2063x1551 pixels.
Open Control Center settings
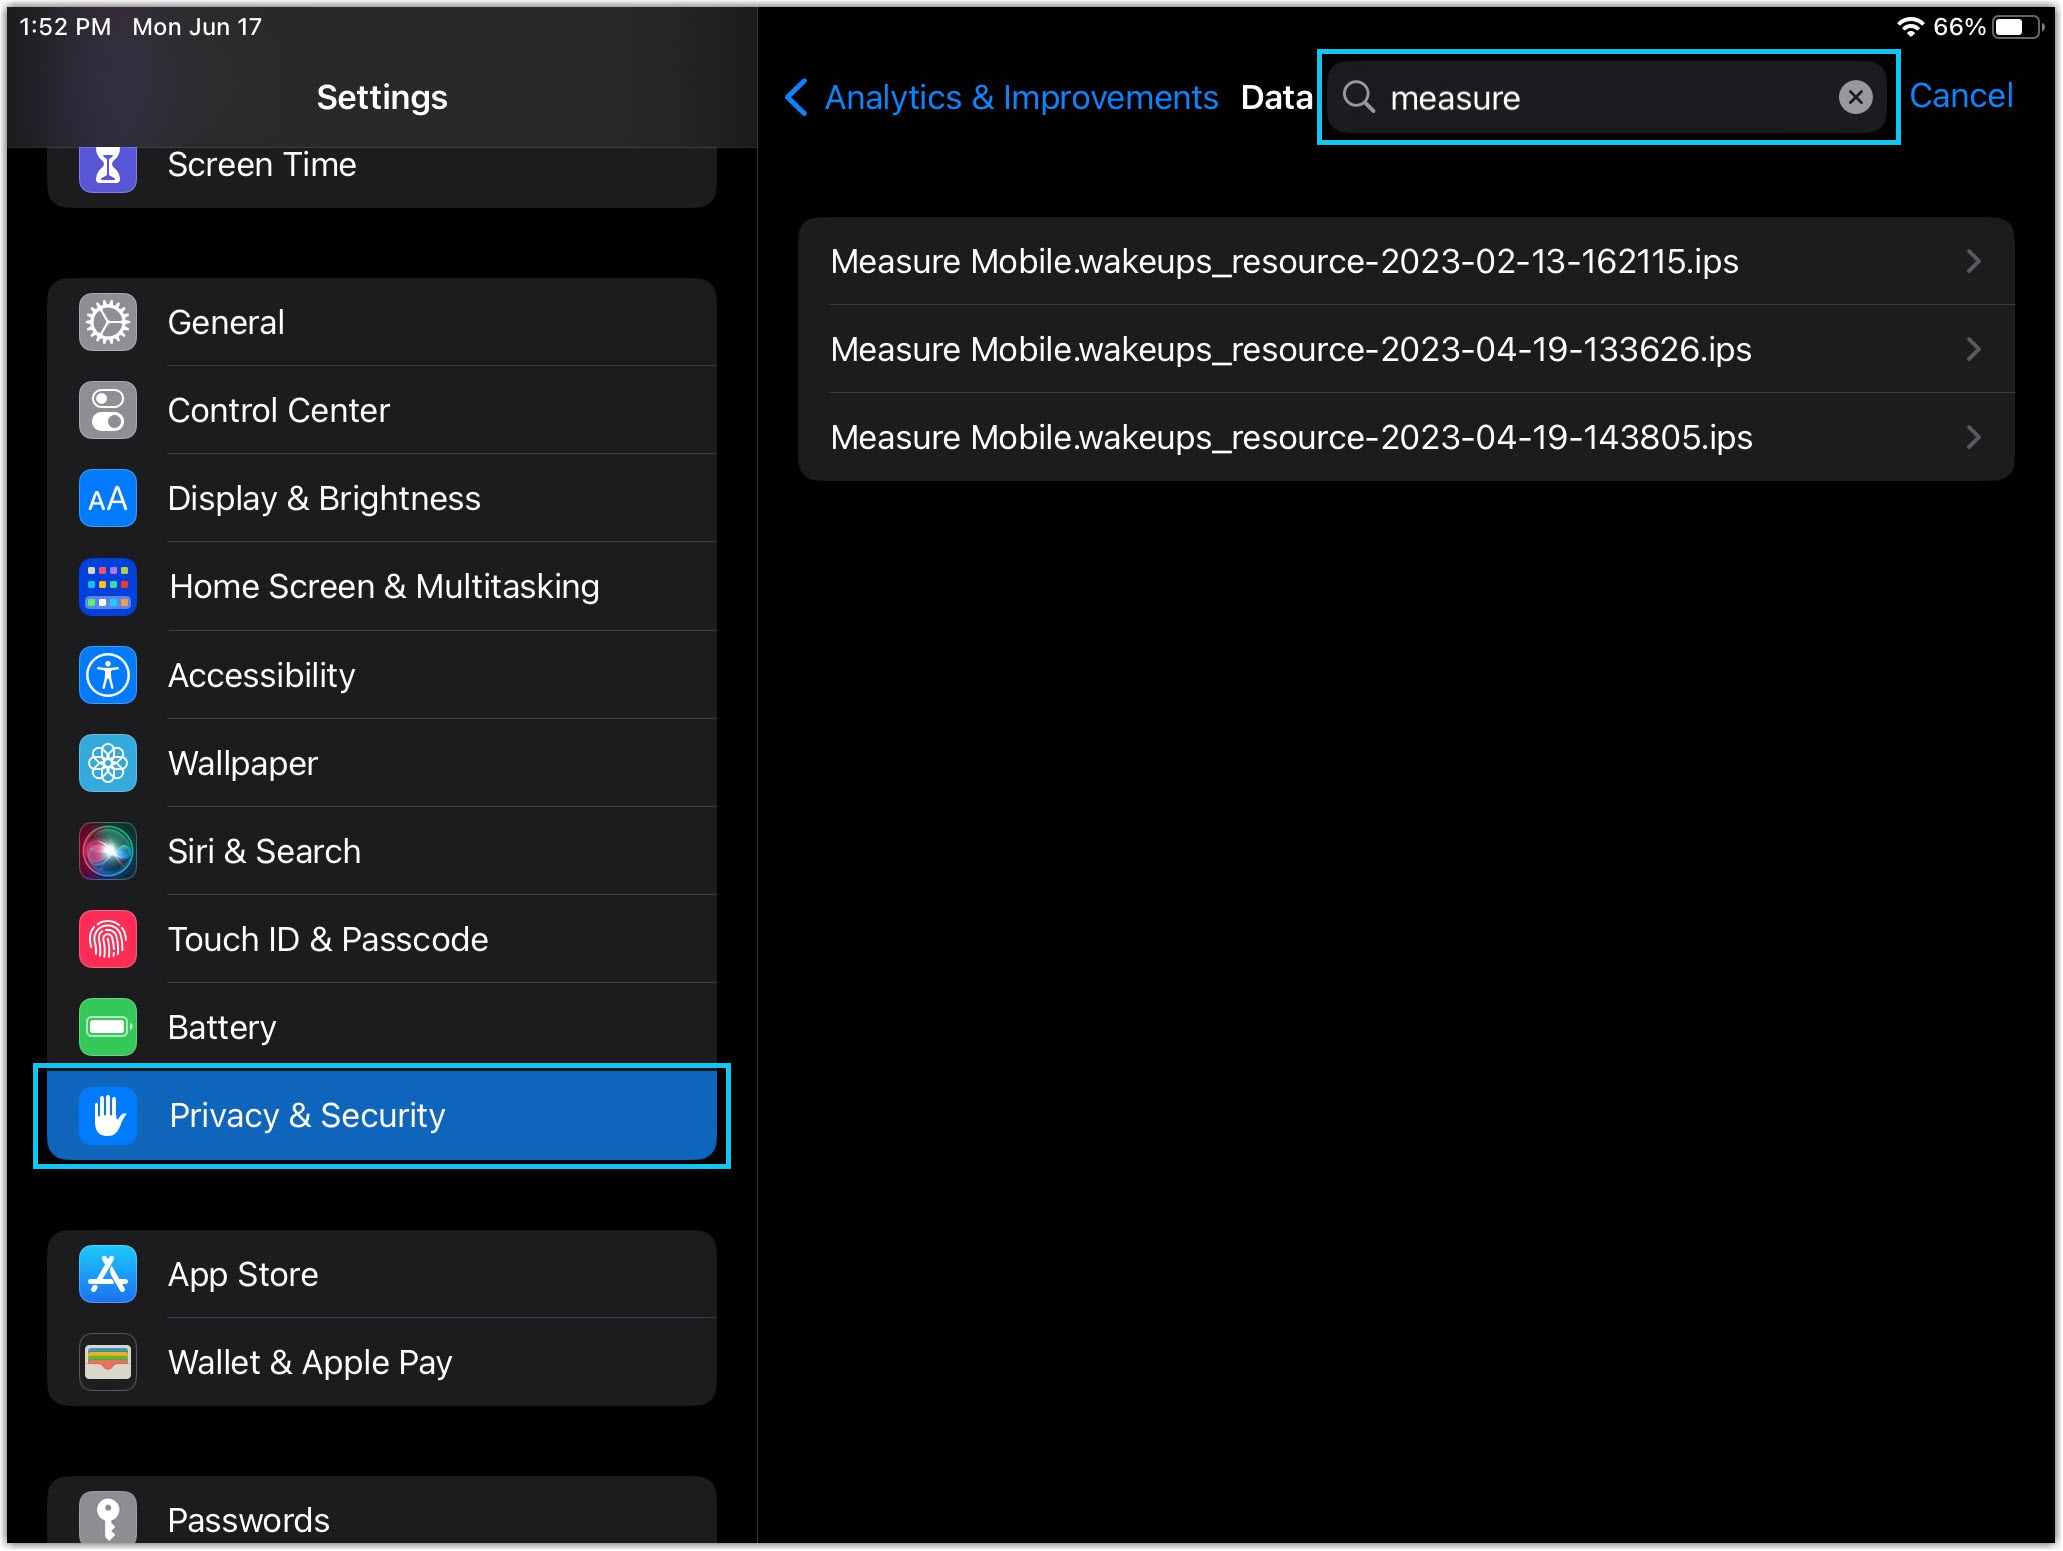382,411
